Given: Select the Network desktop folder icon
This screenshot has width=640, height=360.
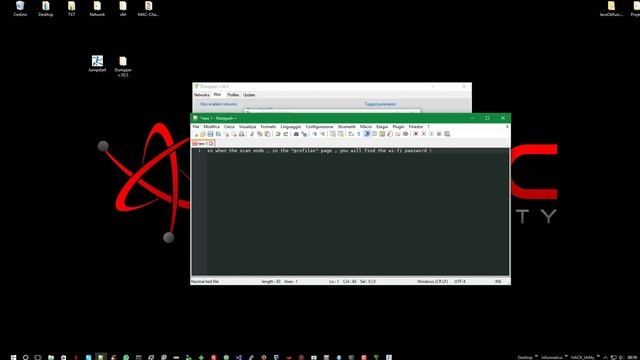Looking at the screenshot, I should click(97, 9).
